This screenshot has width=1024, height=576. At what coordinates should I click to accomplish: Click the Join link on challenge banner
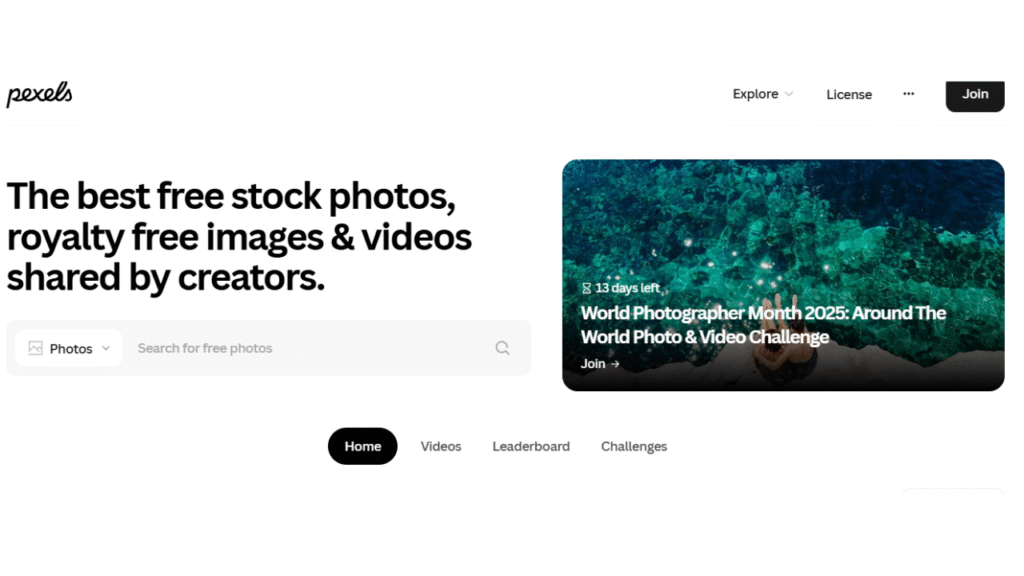coord(600,364)
